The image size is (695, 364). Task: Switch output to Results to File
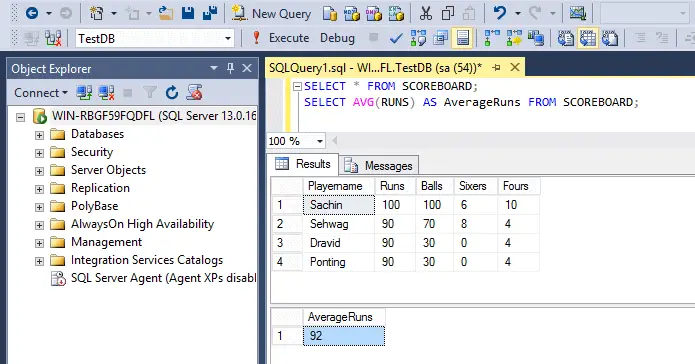[610, 39]
